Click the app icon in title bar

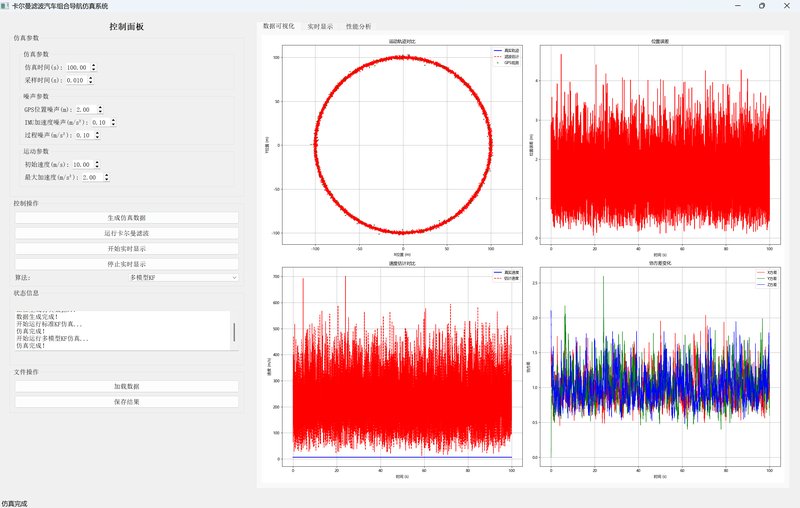tap(6, 6)
